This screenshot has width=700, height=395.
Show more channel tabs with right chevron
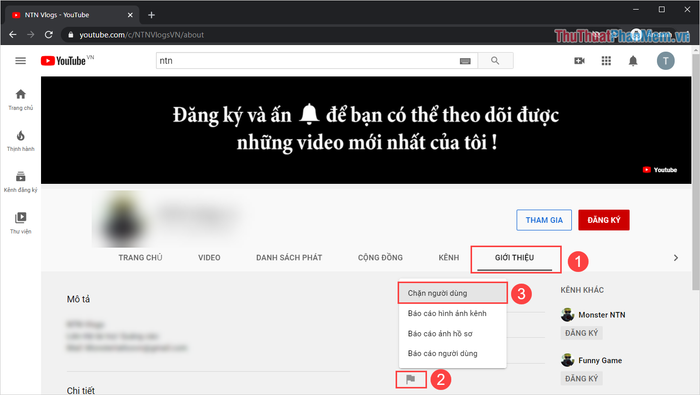click(x=676, y=258)
